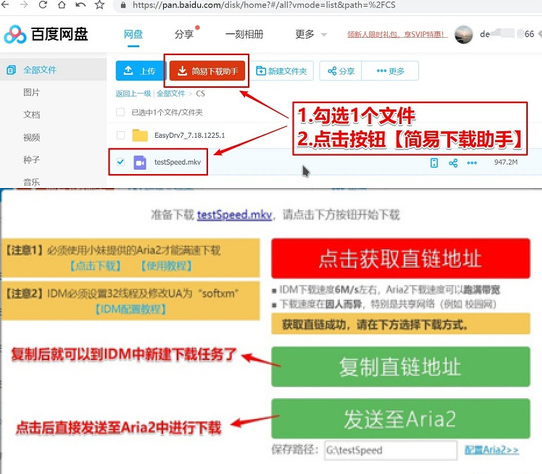Open the 一刻相册 tab
This screenshot has width=542, height=474.
click(x=244, y=34)
